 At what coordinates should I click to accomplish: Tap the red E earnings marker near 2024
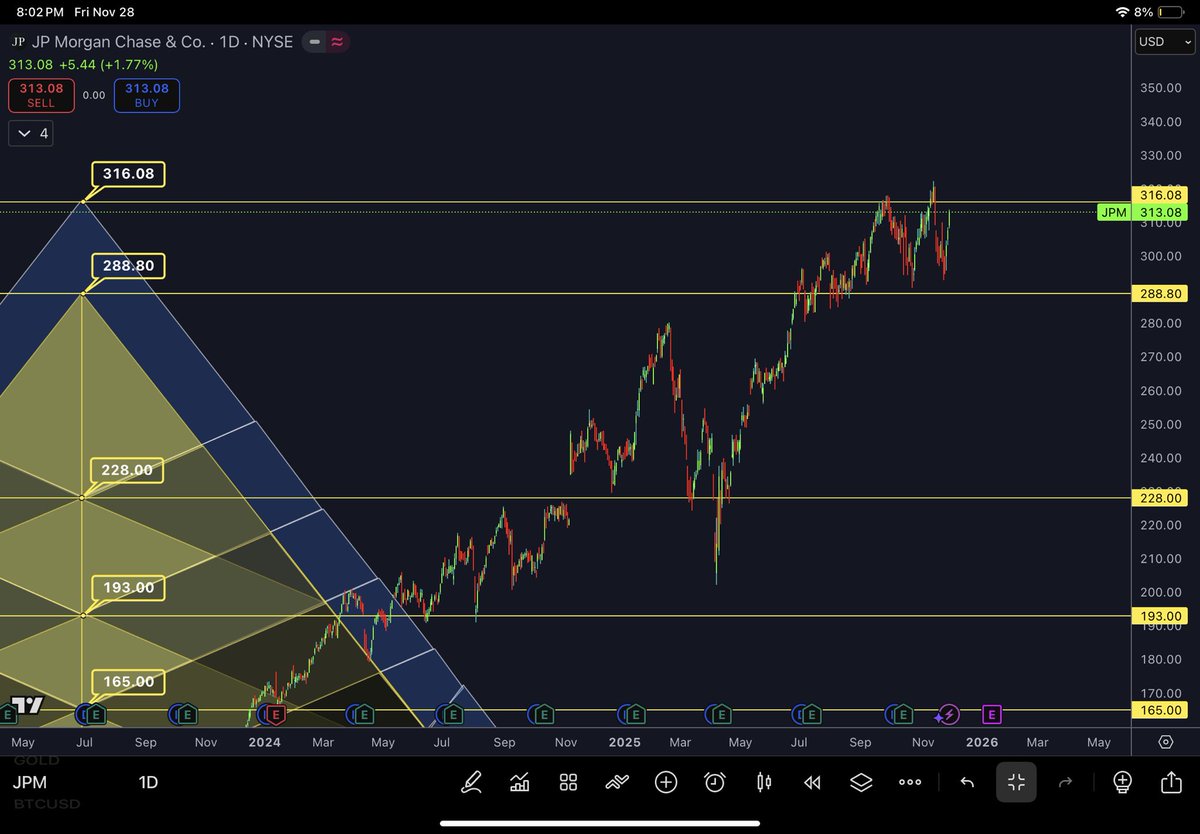coord(277,714)
